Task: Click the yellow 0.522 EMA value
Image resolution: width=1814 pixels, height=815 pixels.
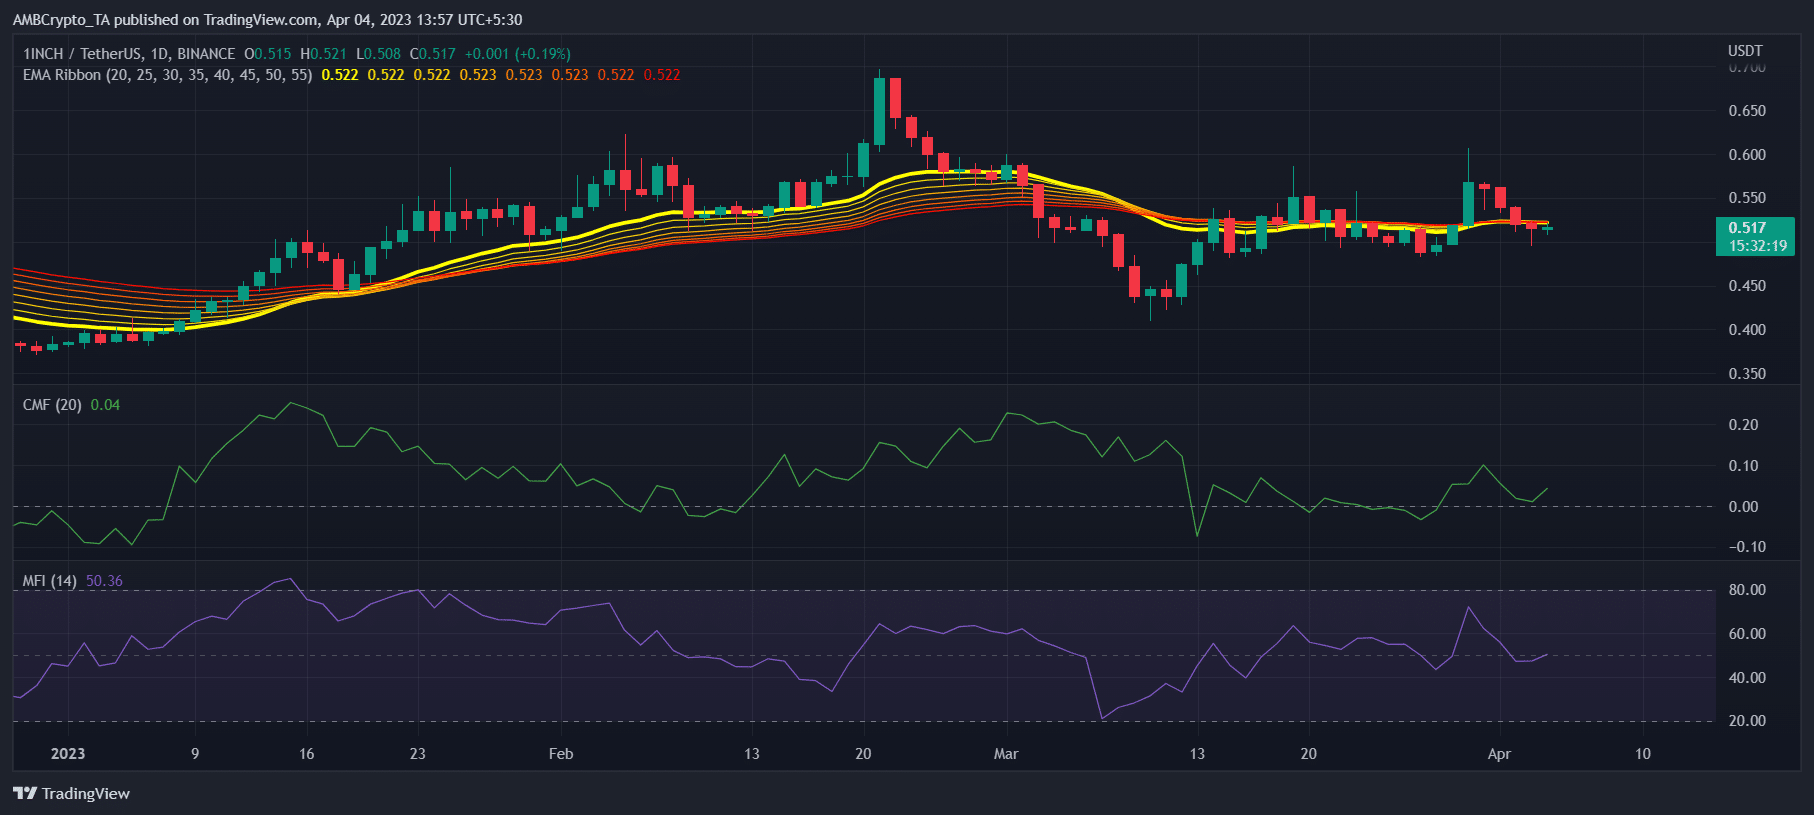Action: pos(340,75)
